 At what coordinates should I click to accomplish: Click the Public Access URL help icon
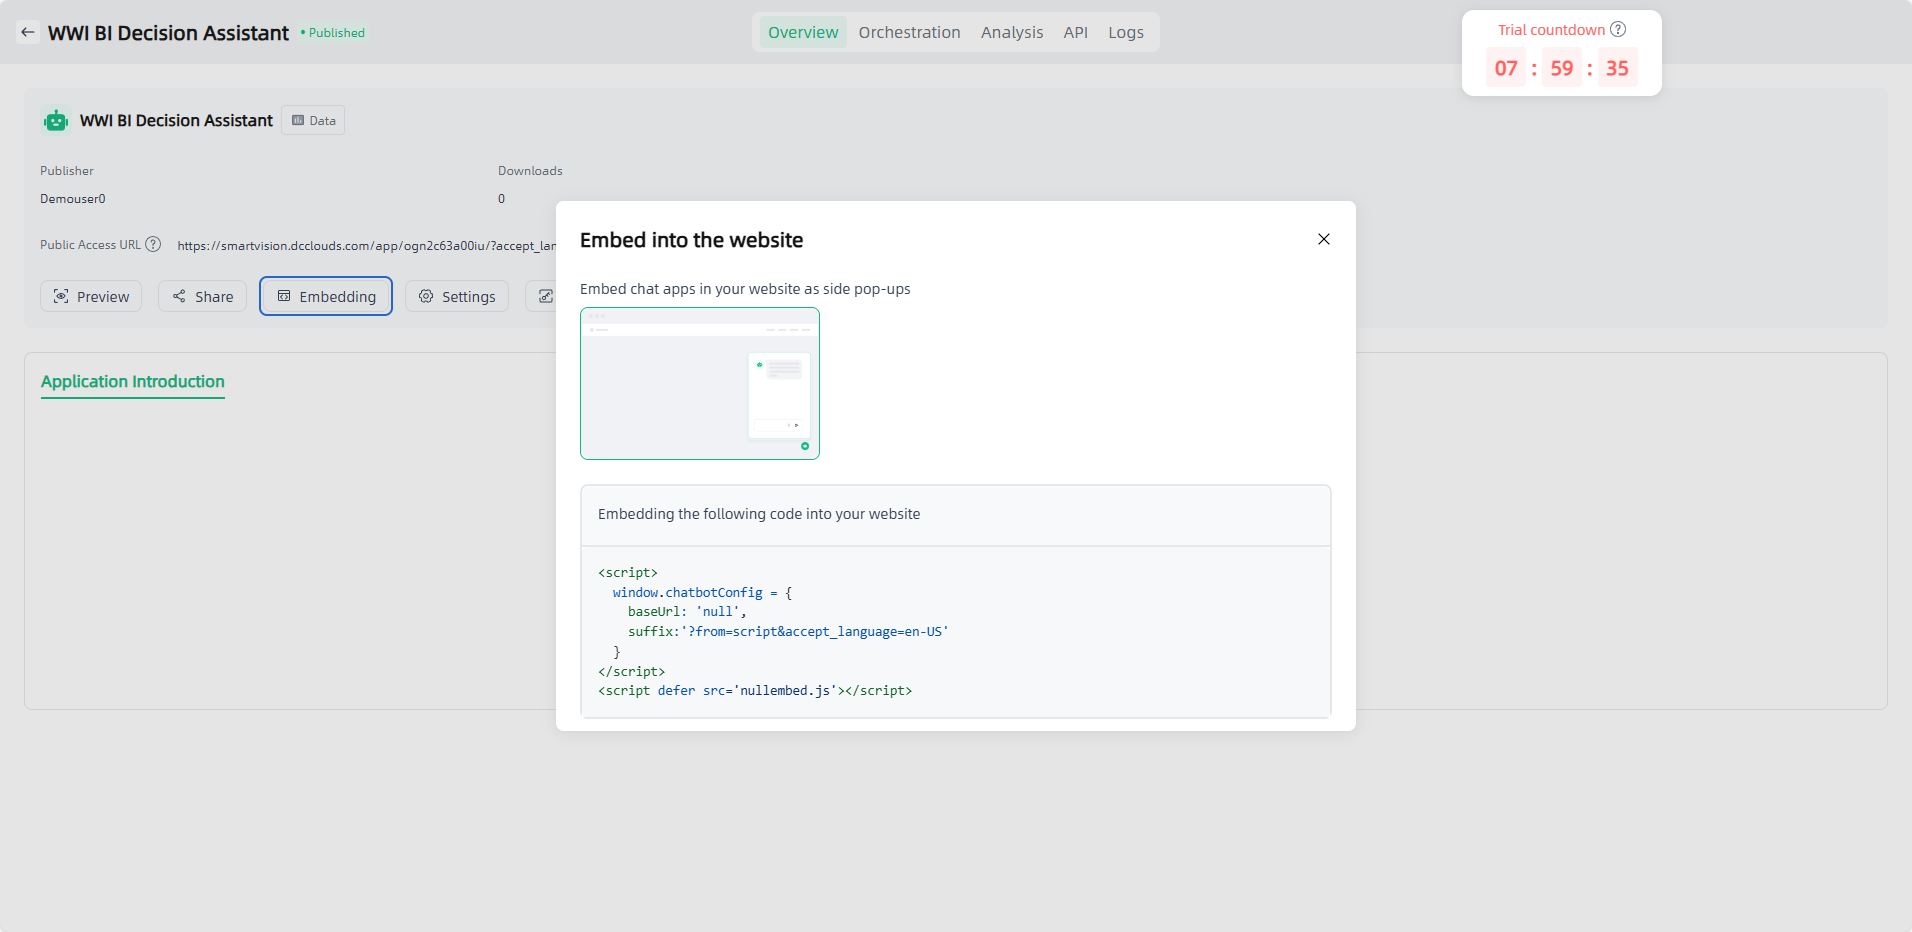coord(153,245)
